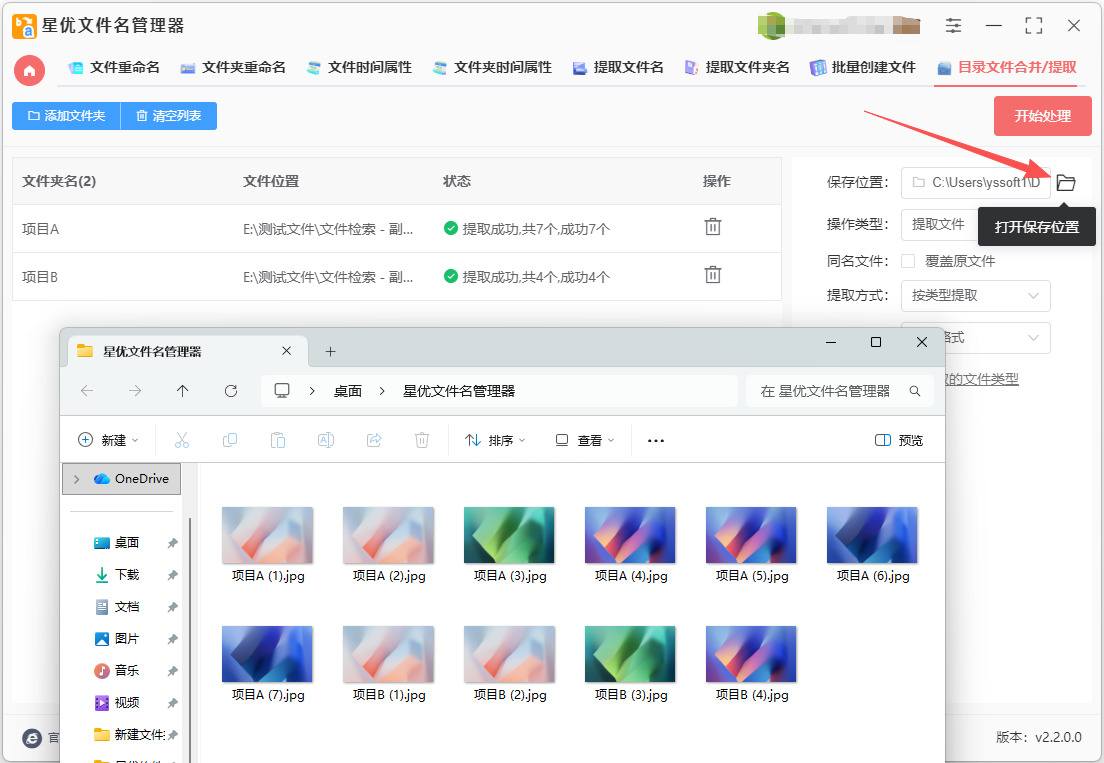Go up one folder level in Explorer
Image resolution: width=1104 pixels, height=763 pixels.
tap(182, 391)
